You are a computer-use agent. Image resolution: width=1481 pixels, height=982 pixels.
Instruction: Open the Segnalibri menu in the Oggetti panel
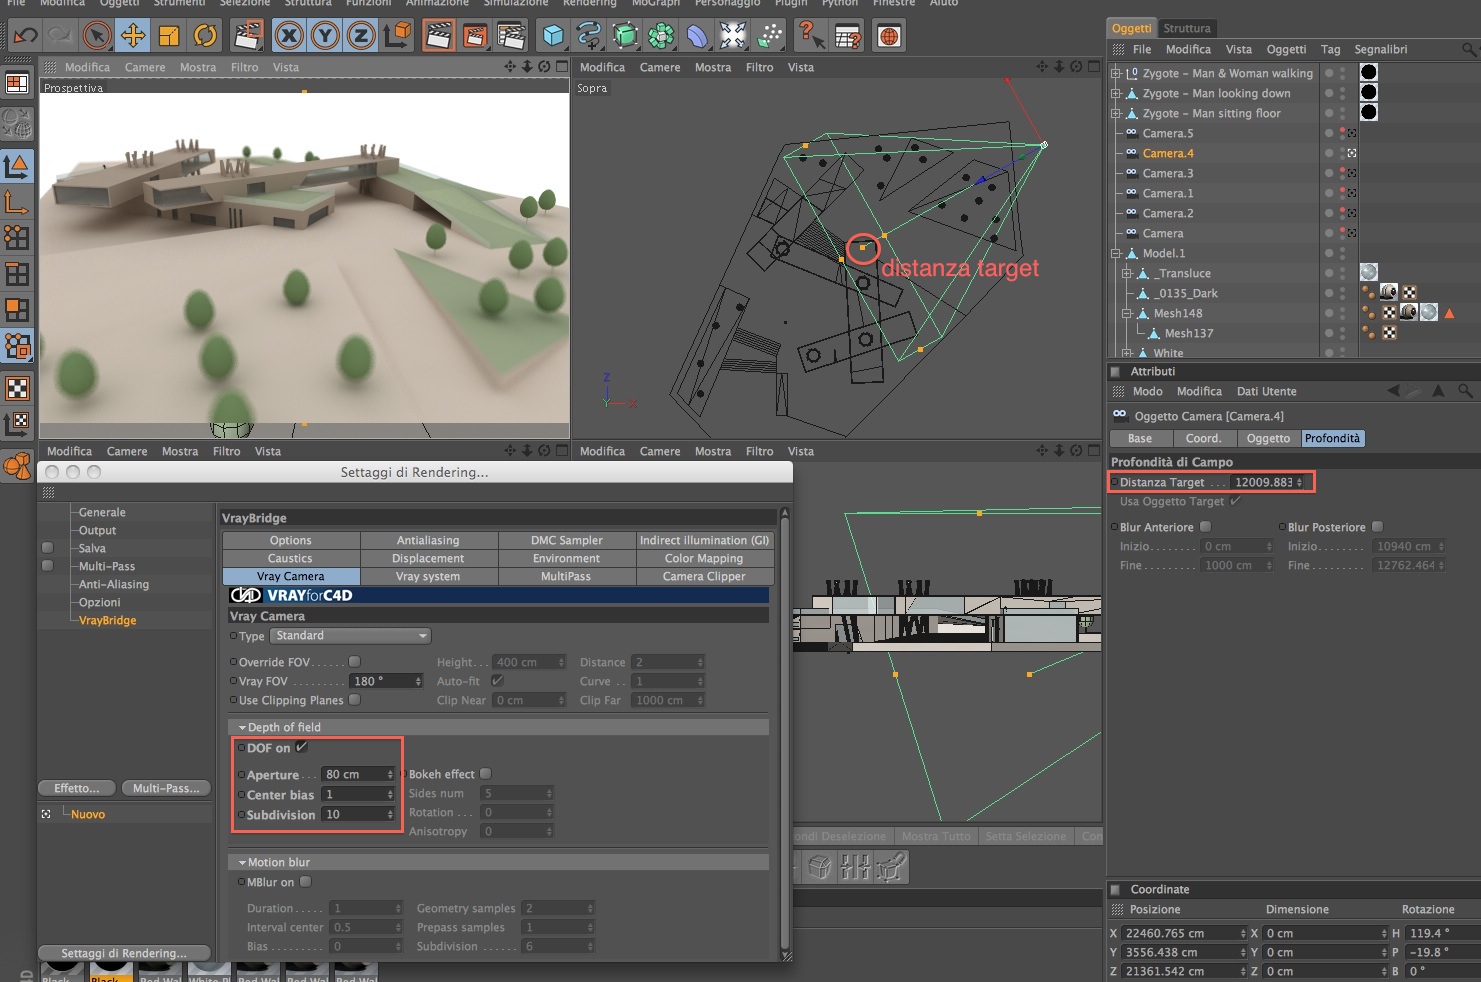[1381, 49]
